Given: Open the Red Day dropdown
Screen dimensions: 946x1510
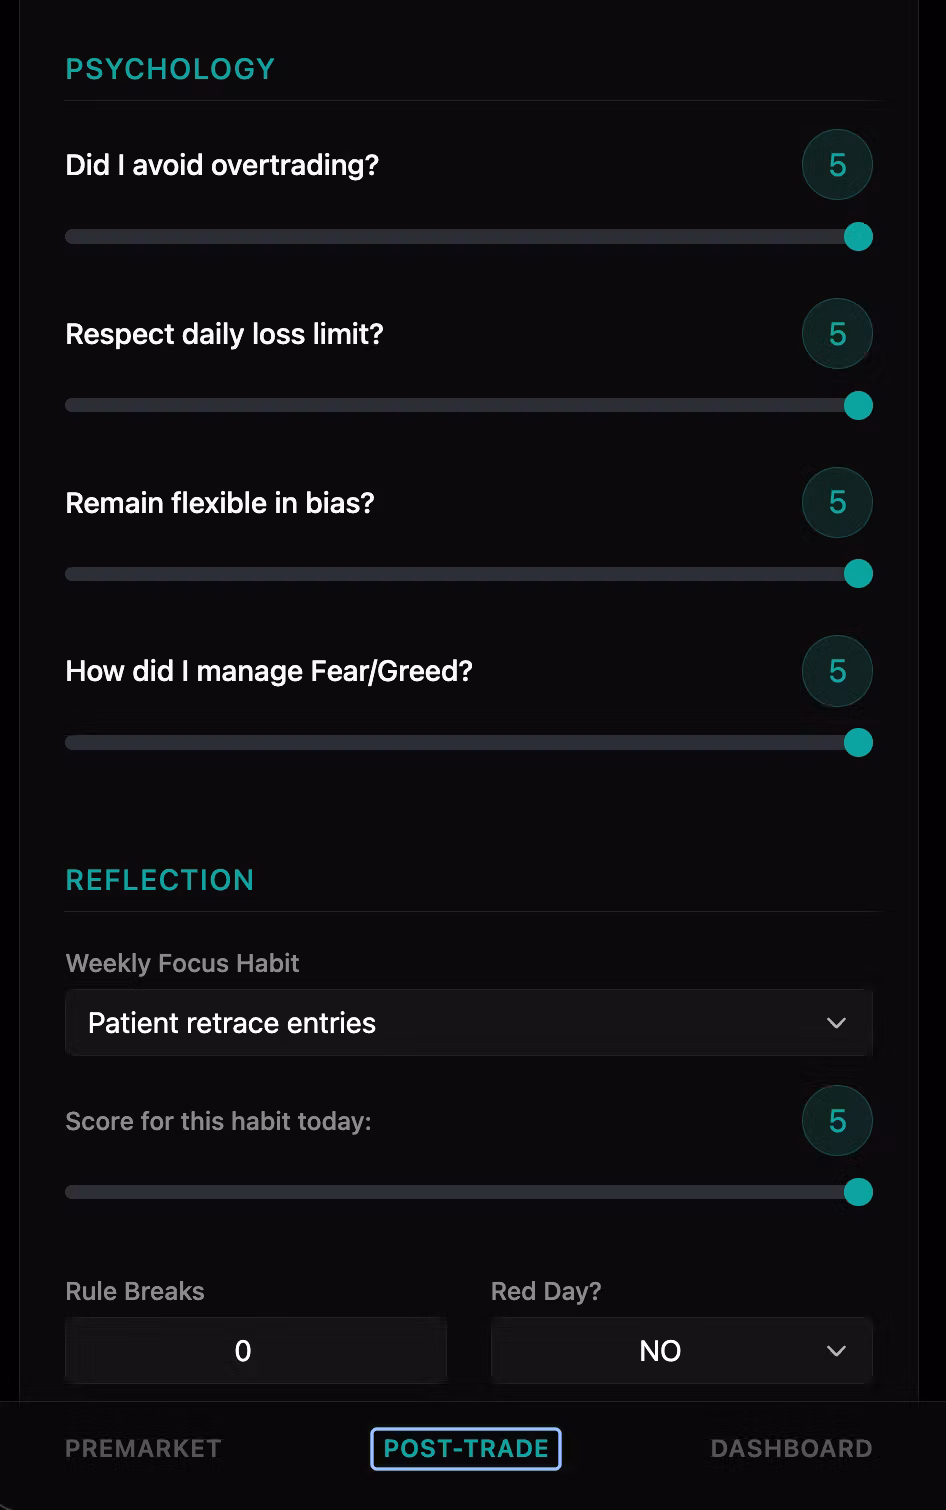Looking at the screenshot, I should pyautogui.click(x=681, y=1351).
